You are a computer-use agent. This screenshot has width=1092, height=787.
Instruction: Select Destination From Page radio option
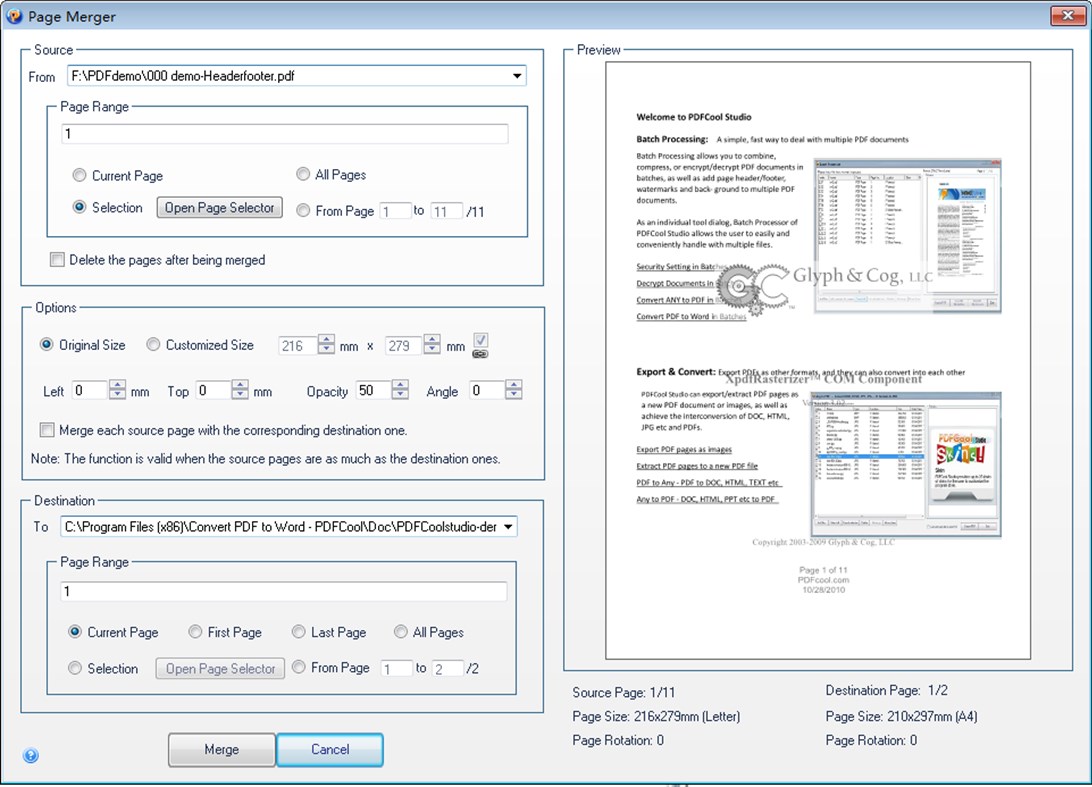click(299, 667)
